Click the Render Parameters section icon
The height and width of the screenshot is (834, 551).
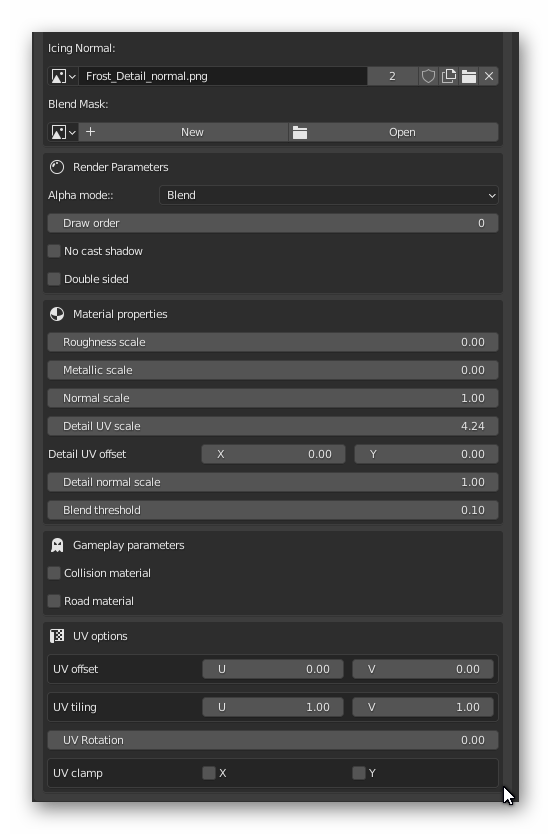click(57, 167)
